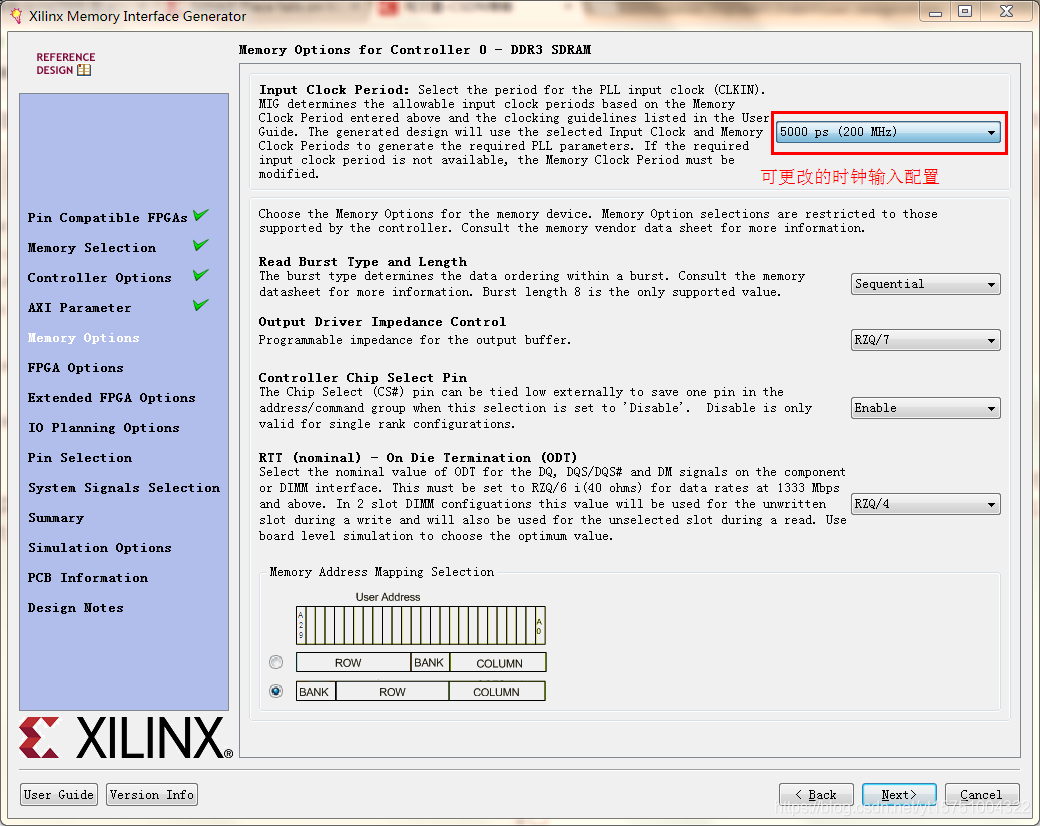Click the 'RTT (nominal) - On Die Termination (ODT)' heading
The width and height of the screenshot is (1040, 826).
pyautogui.click(x=418, y=458)
